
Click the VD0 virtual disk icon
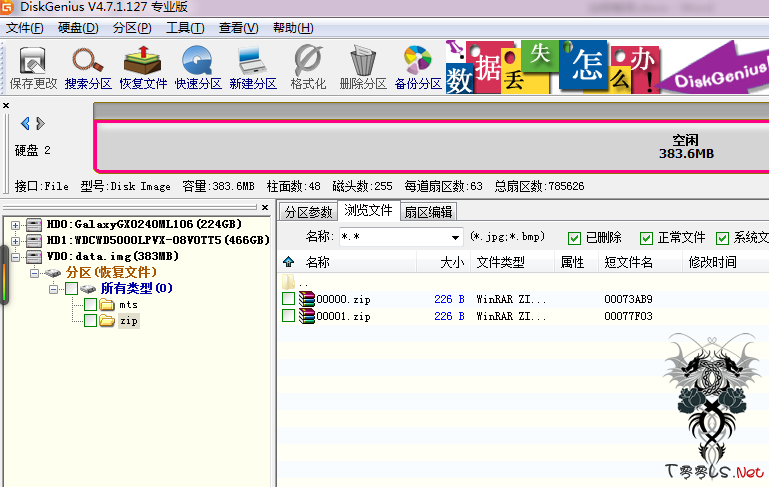tap(34, 256)
